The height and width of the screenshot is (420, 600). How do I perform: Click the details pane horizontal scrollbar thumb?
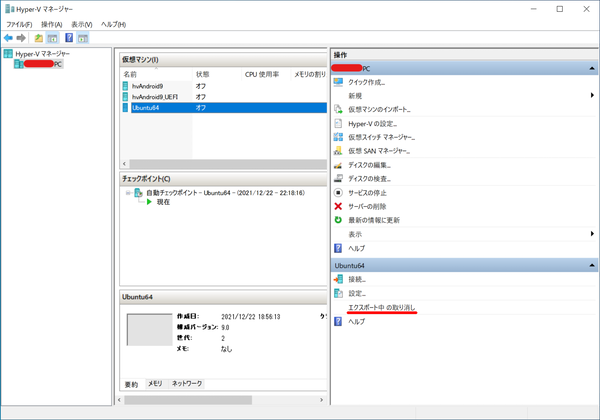188,400
